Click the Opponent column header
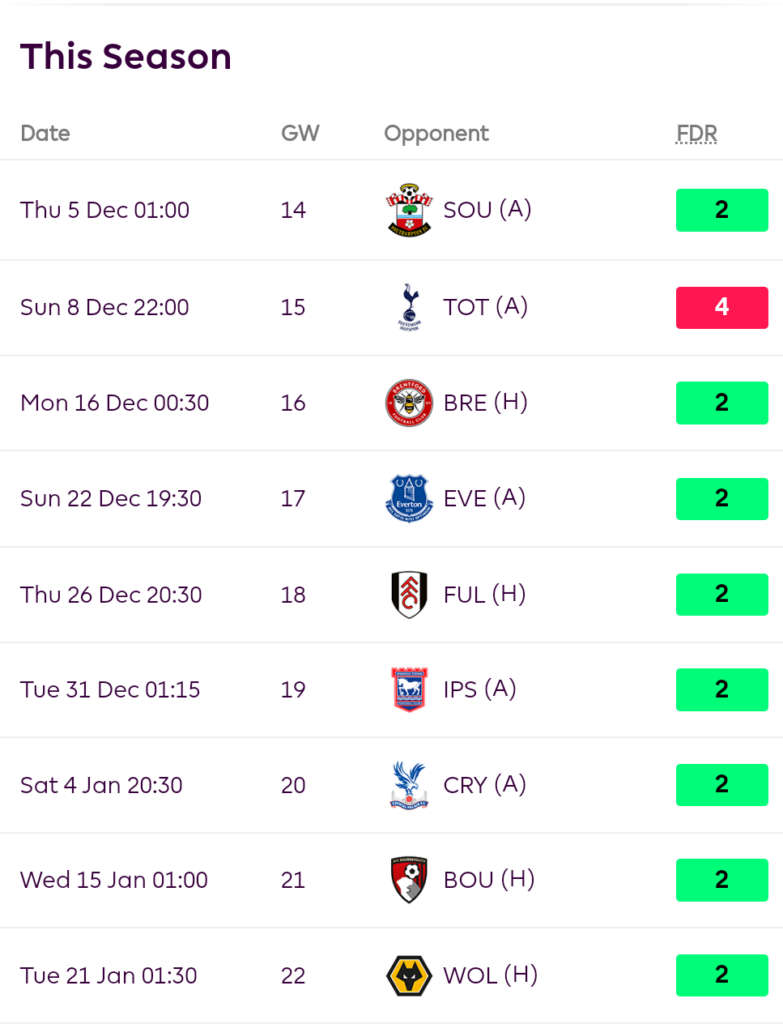Image resolution: width=783 pixels, height=1024 pixels. [436, 133]
